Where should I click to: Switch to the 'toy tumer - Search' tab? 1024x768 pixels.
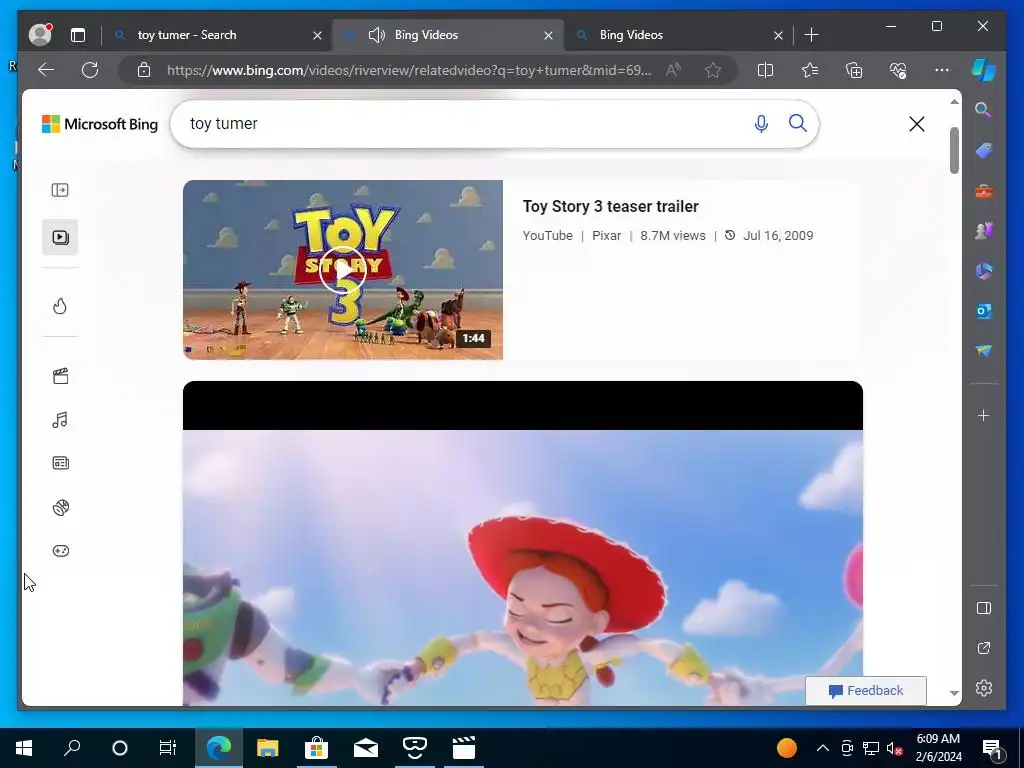pos(187,35)
